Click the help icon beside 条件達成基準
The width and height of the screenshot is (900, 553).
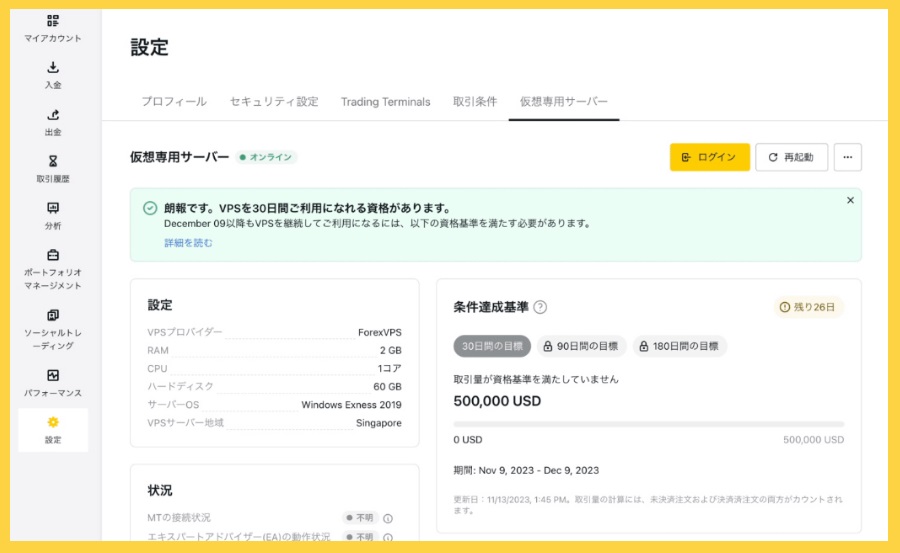pyautogui.click(x=540, y=307)
